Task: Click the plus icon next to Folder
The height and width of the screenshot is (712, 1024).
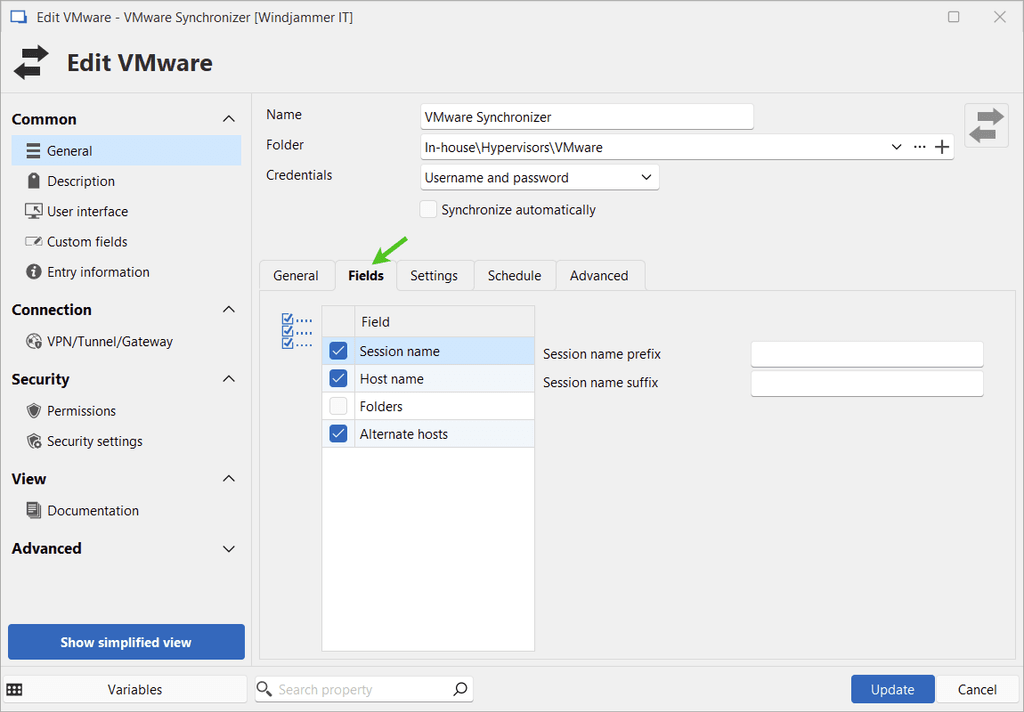Action: click(941, 147)
